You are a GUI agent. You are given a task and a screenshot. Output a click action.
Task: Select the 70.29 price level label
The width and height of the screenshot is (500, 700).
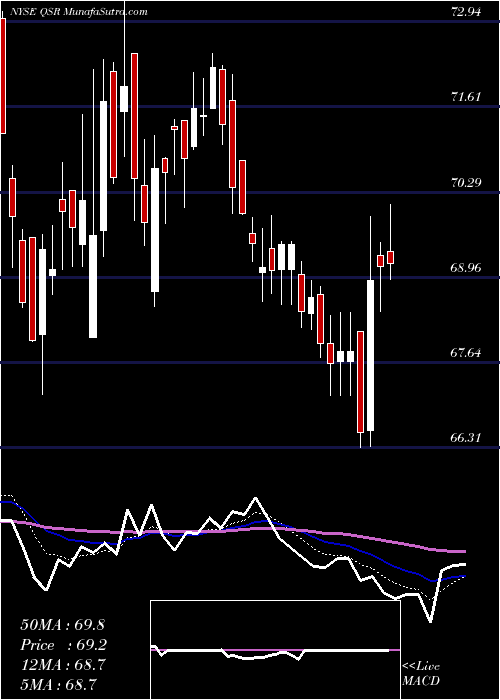(x=467, y=182)
